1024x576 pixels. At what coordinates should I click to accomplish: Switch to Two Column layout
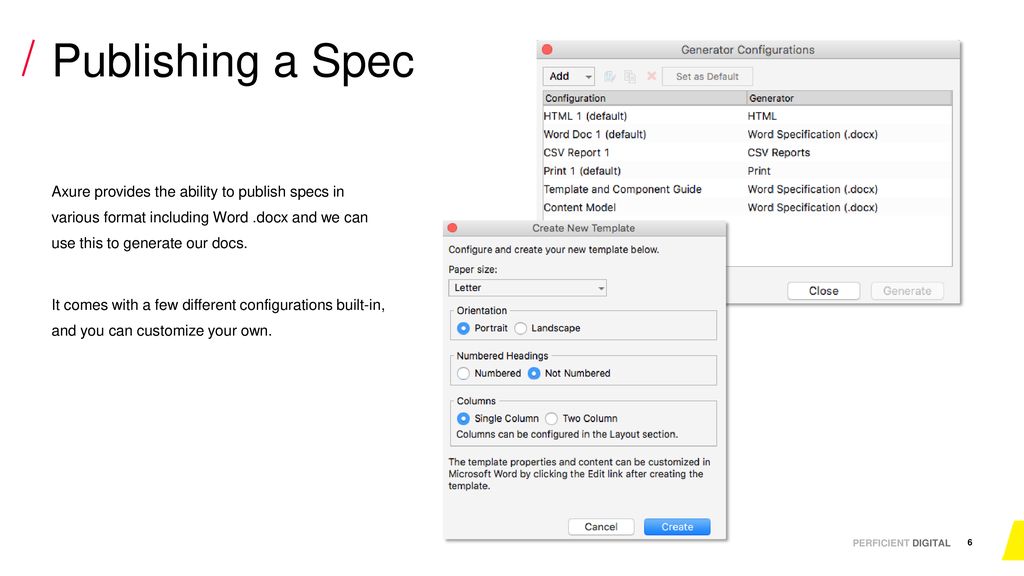tap(551, 419)
